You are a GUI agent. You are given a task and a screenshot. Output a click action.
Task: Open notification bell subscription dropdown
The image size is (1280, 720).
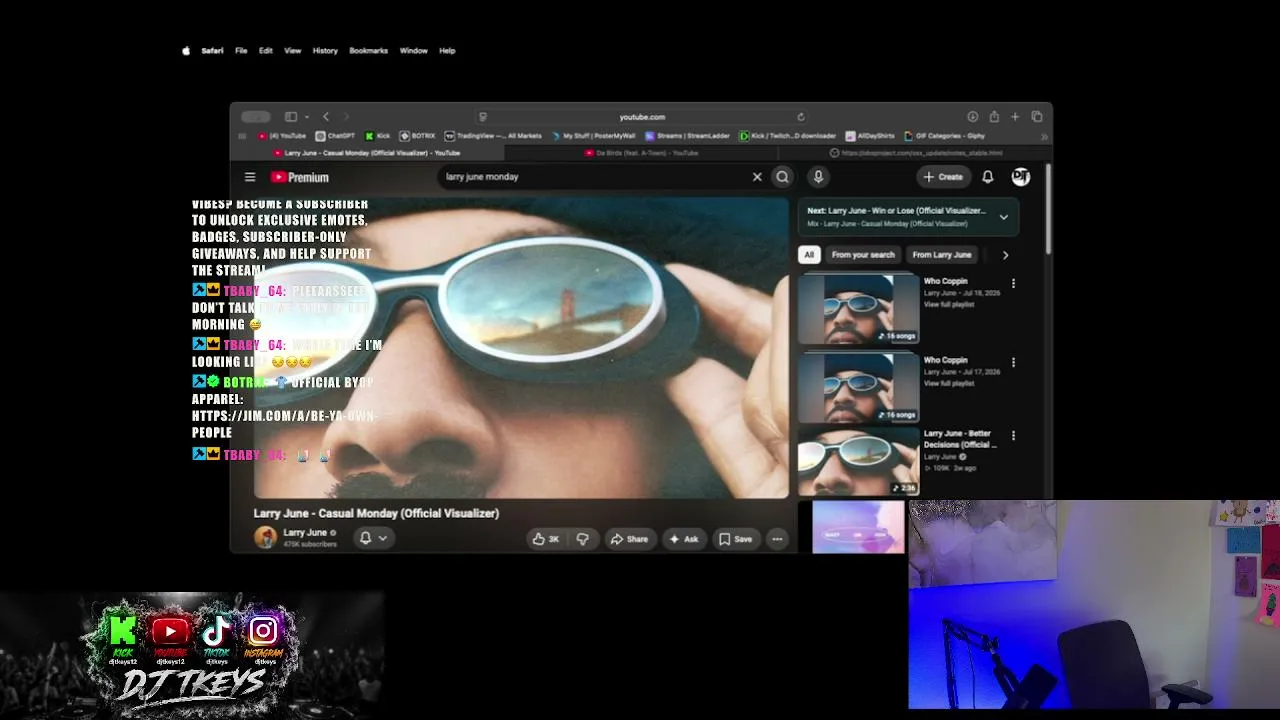(x=373, y=538)
